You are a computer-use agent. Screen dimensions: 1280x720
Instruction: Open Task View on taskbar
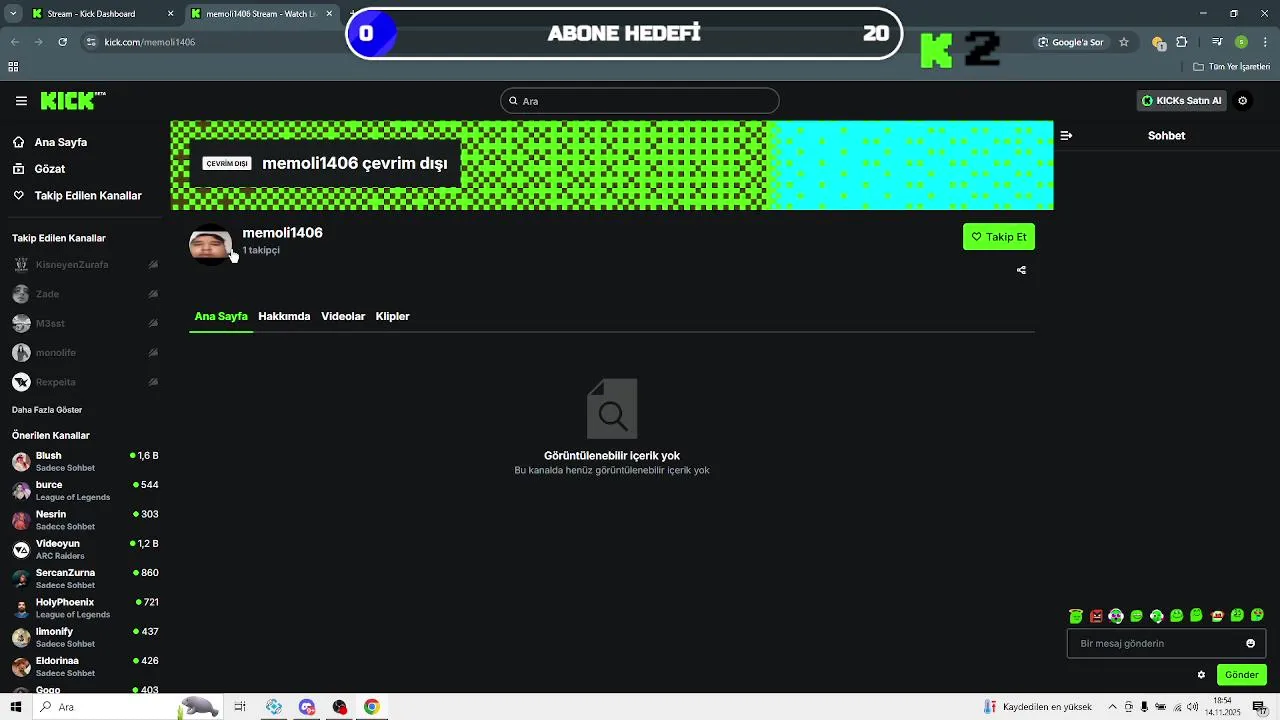point(240,707)
